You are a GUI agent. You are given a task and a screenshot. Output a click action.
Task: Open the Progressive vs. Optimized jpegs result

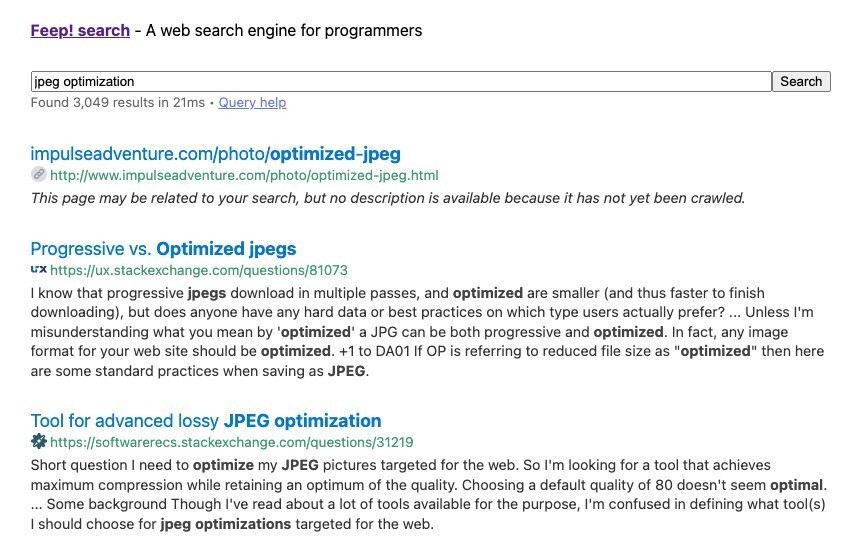click(x=163, y=249)
